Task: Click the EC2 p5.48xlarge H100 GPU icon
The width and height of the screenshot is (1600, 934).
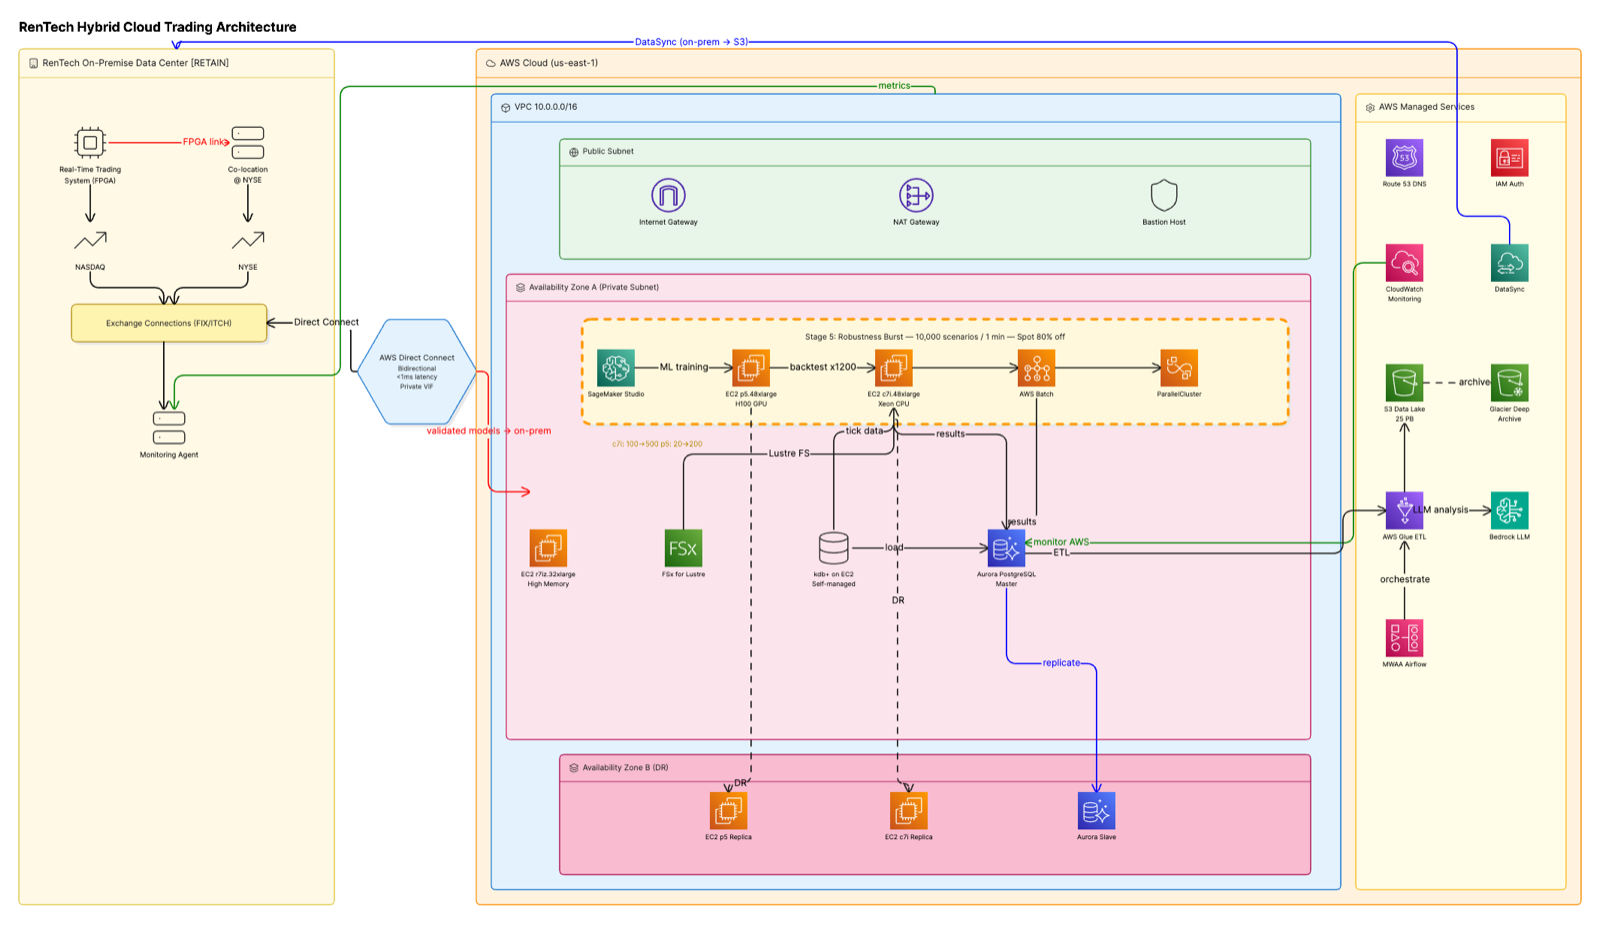Action: [x=751, y=368]
